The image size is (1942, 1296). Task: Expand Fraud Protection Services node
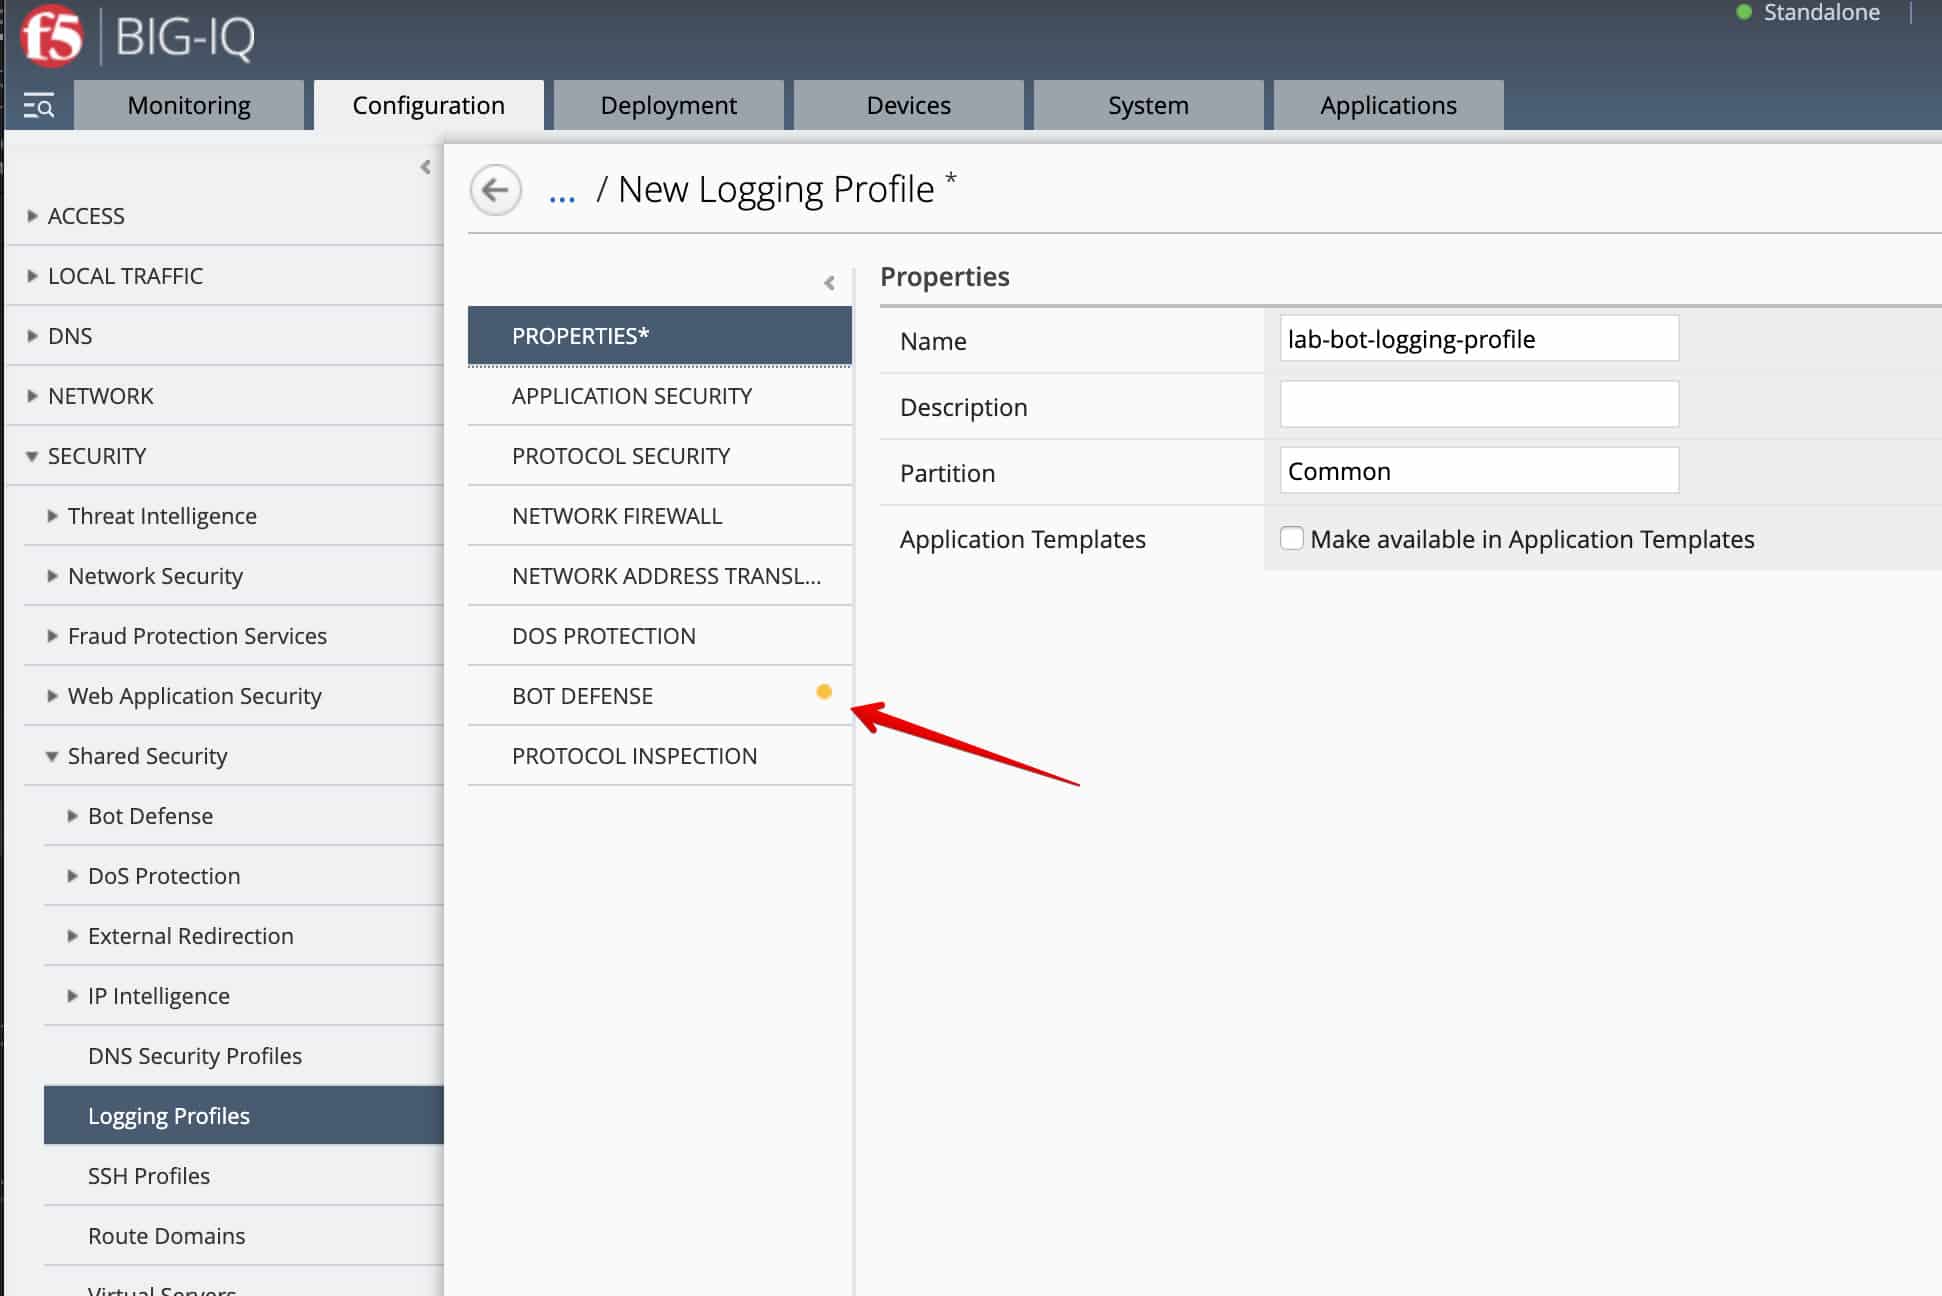tap(53, 636)
